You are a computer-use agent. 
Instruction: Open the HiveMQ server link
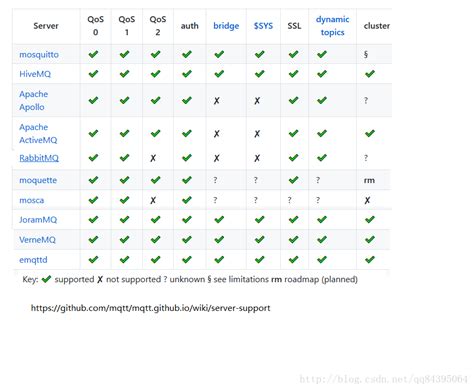[35, 74]
